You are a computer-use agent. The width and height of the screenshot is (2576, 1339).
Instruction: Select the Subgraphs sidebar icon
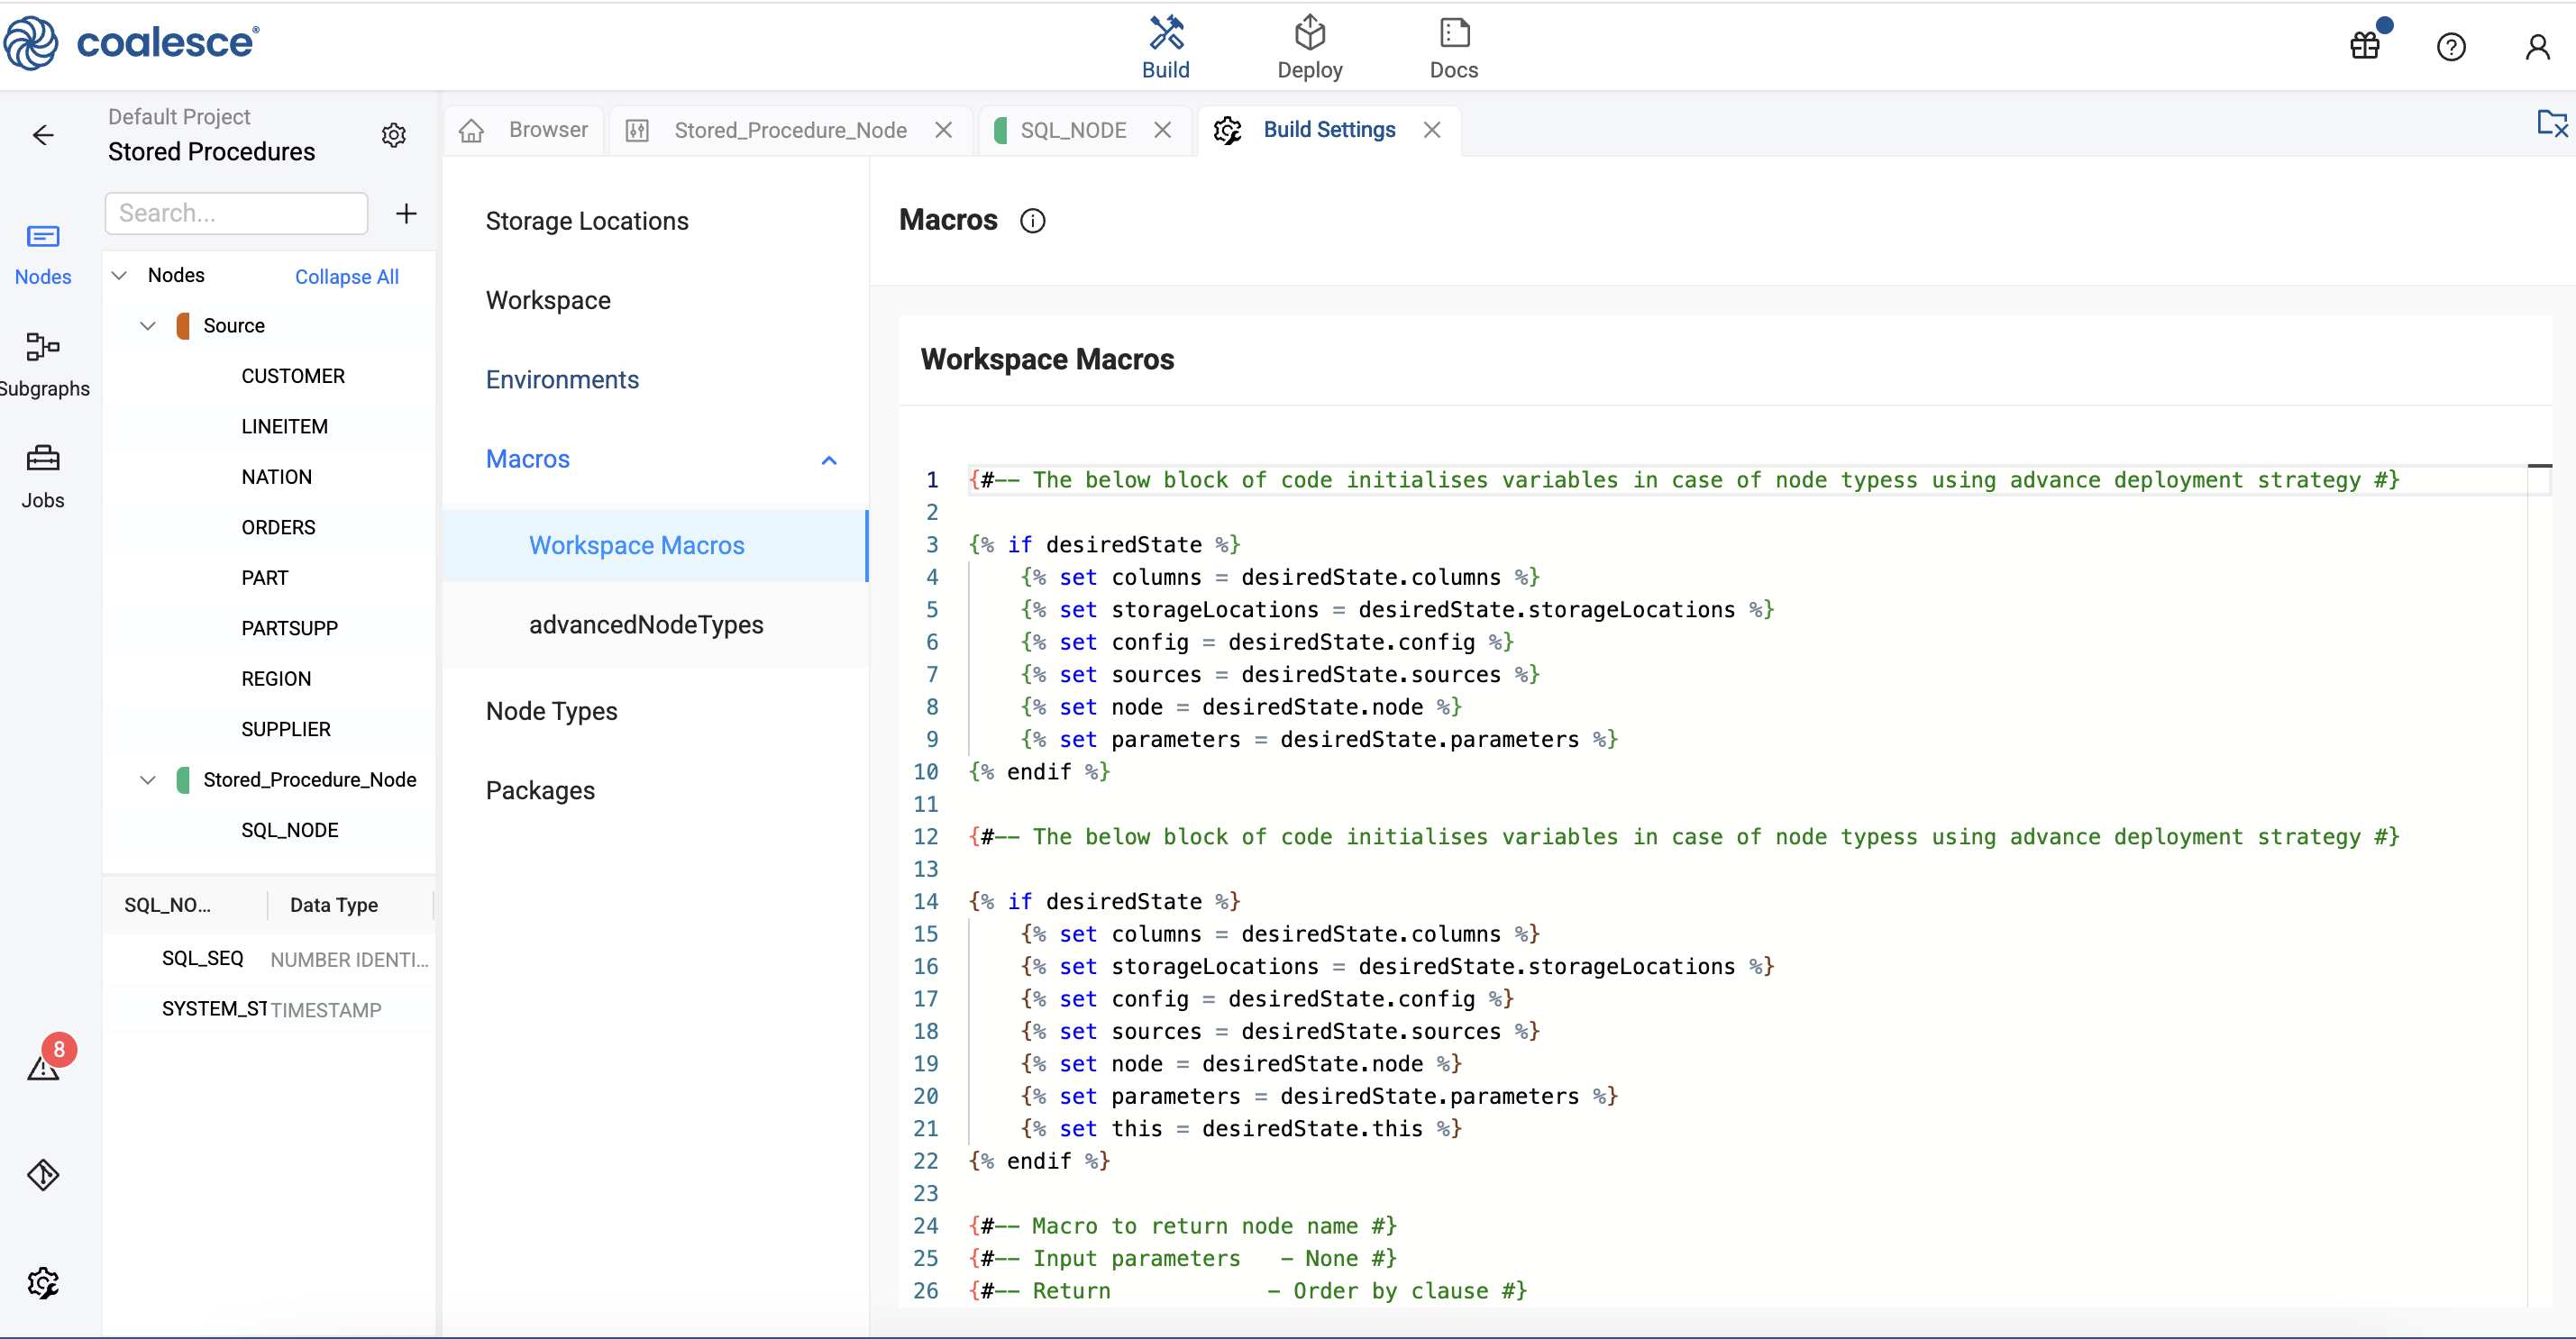pyautogui.click(x=43, y=365)
